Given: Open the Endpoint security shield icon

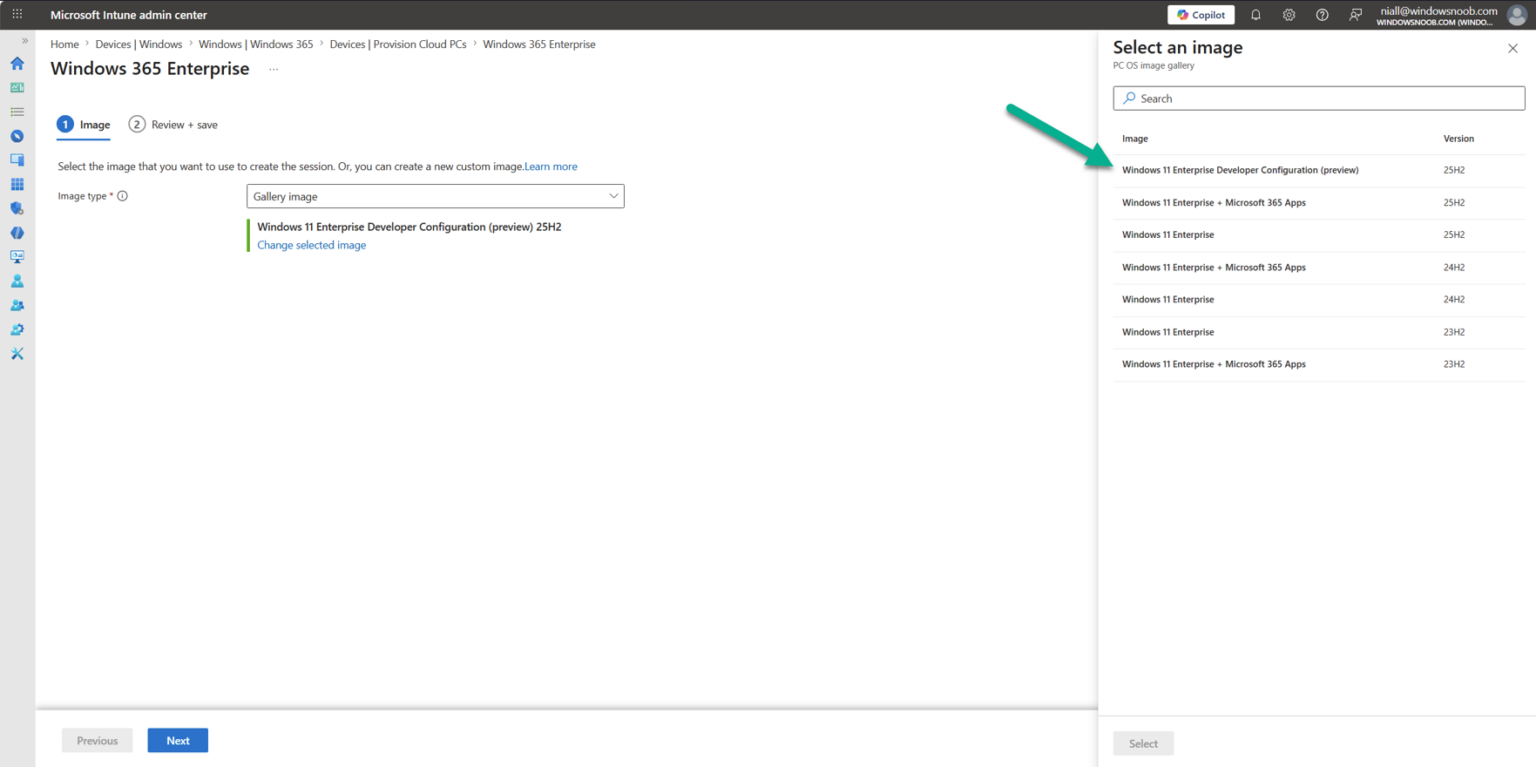Looking at the screenshot, I should tap(17, 209).
